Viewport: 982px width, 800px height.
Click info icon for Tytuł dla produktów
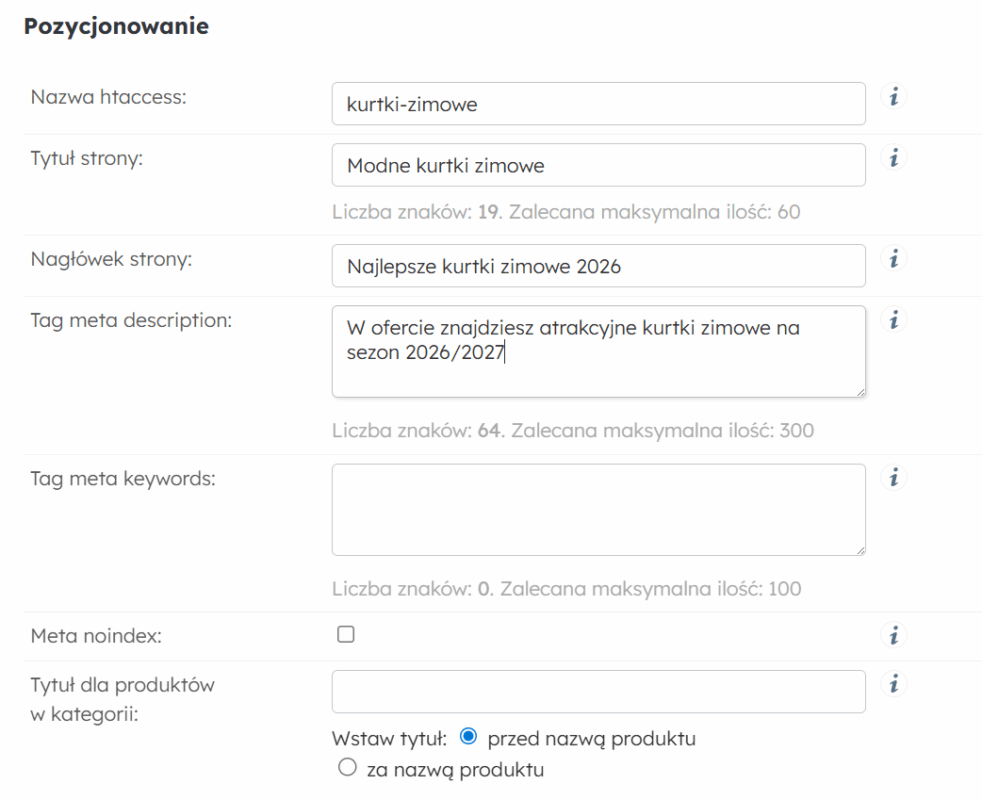tap(894, 685)
